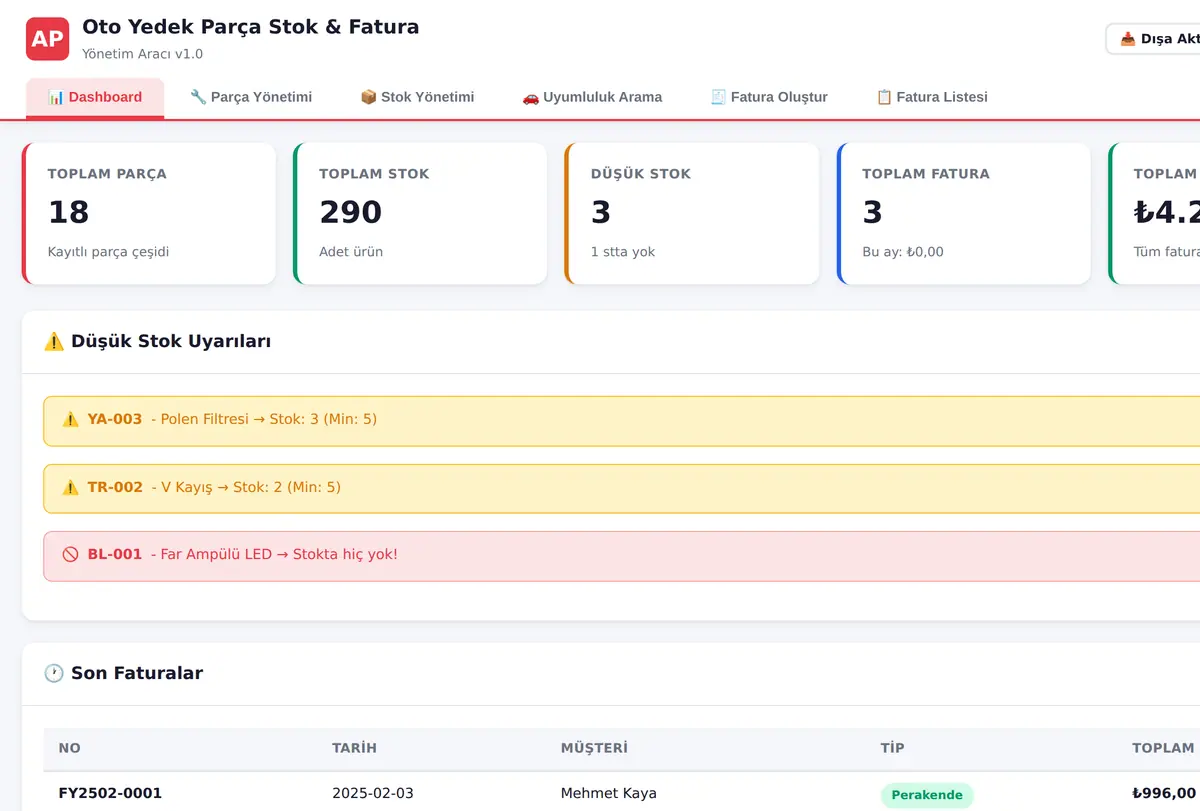This screenshot has height=811, width=1200.
Task: Open the Fatura Oluştur tab
Action: (x=769, y=98)
